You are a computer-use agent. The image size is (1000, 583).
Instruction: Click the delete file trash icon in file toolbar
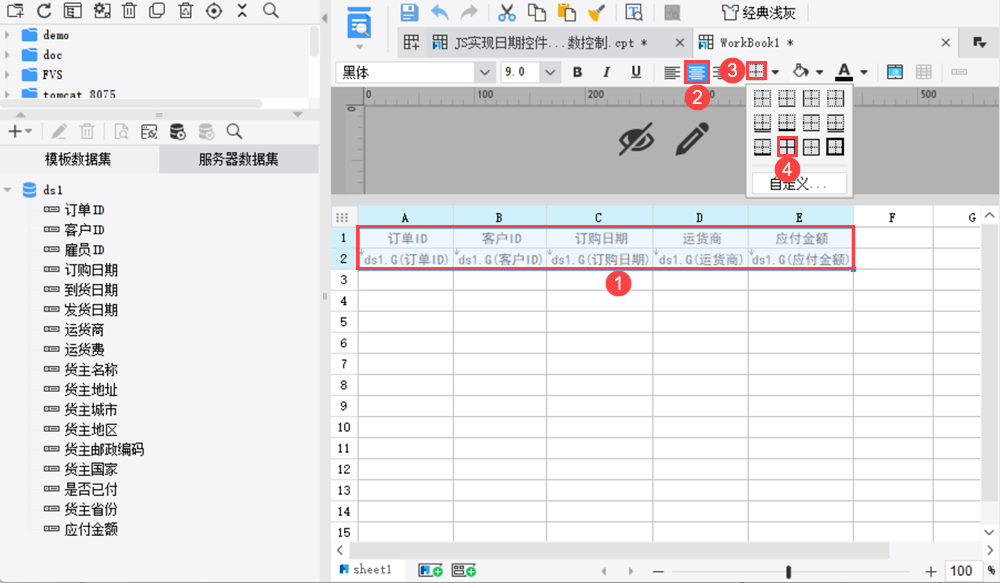pyautogui.click(x=129, y=11)
